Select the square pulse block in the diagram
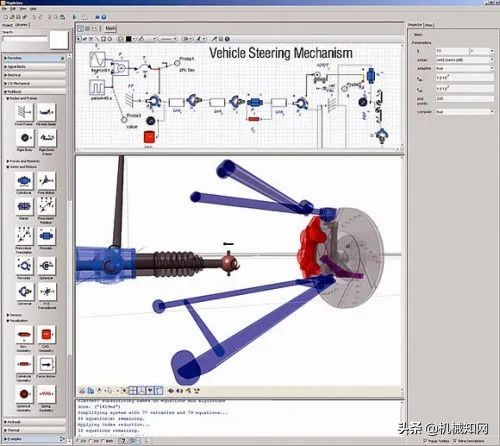Screen dimensions: 500x446 (x=97, y=88)
